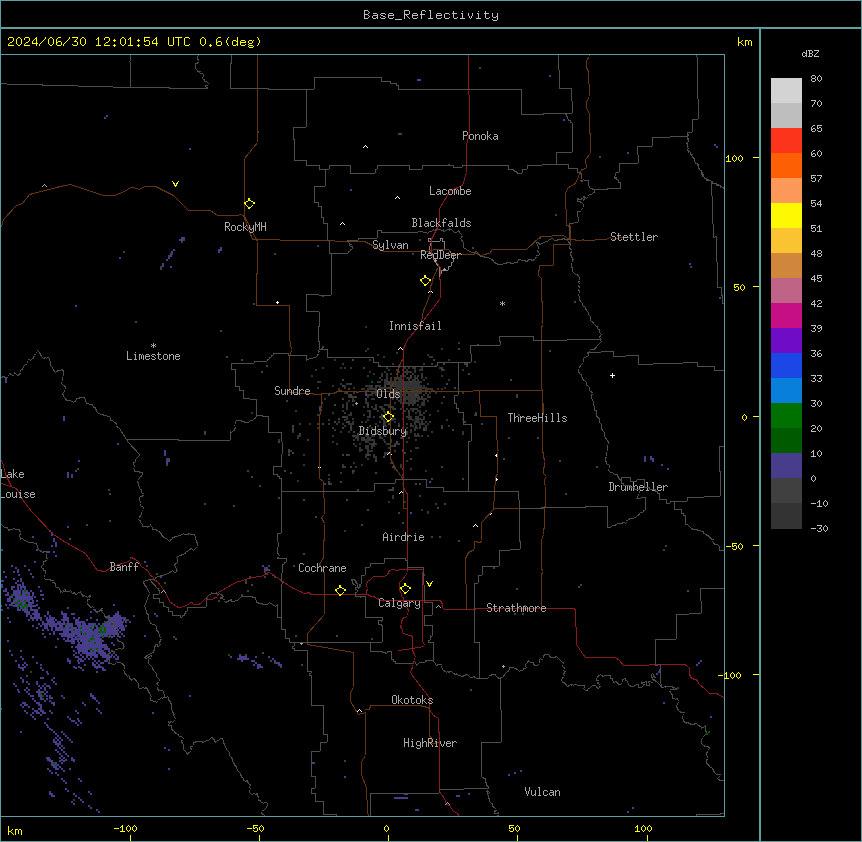
Task: Select the Vulcan label
Action: pos(543,792)
